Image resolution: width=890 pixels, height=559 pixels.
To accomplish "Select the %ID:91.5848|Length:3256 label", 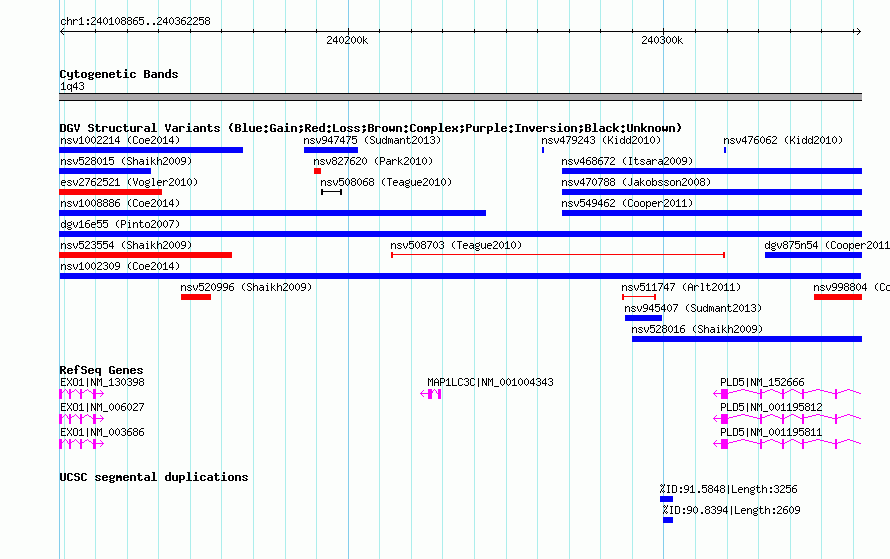I will point(729,489).
